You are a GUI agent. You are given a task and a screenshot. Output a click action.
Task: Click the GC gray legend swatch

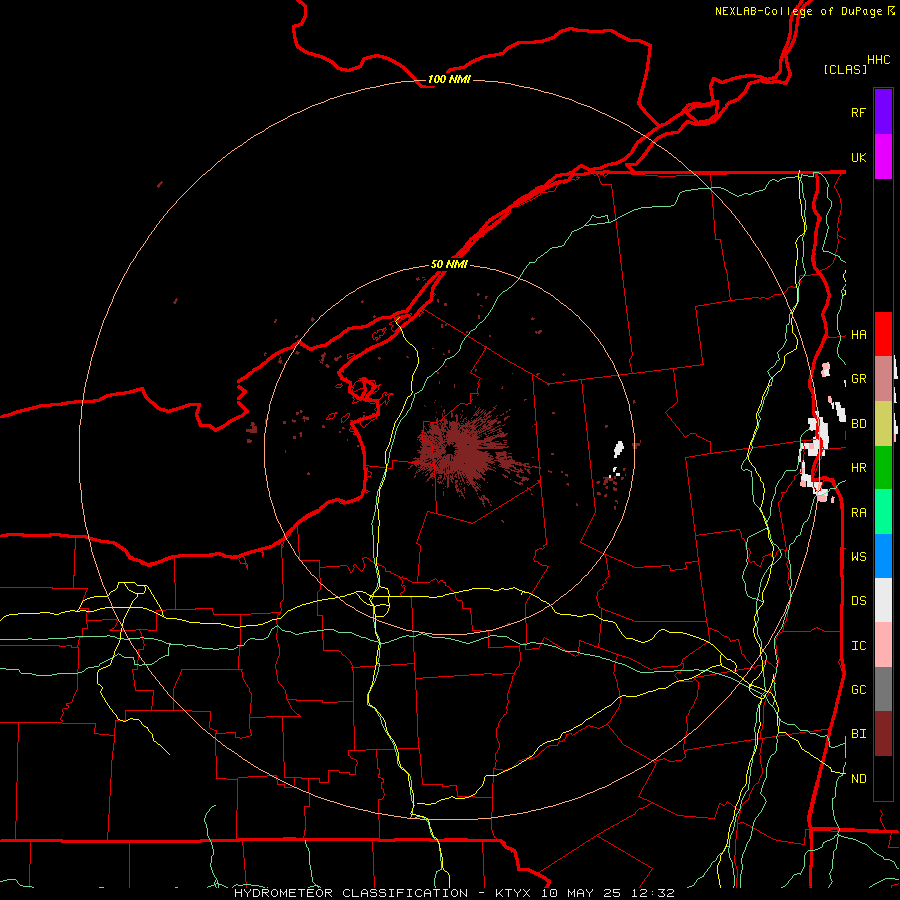(883, 689)
